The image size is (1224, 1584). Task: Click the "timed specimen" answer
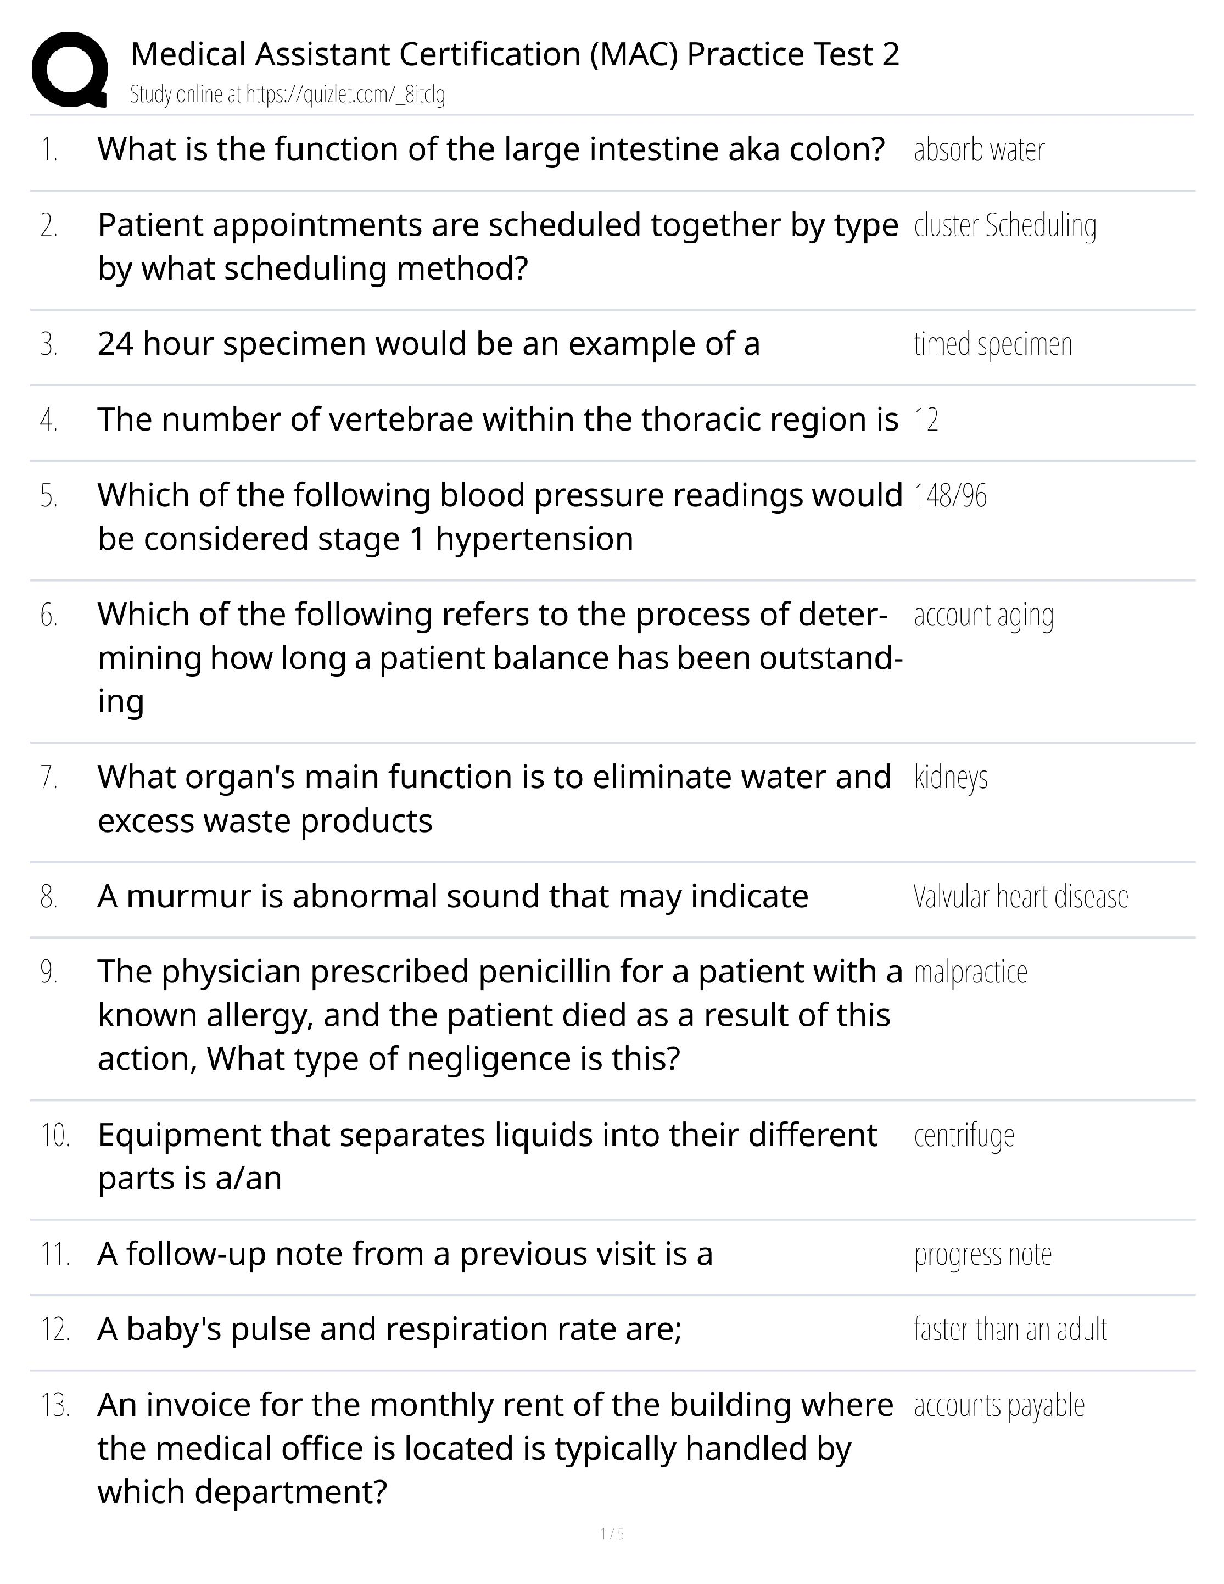pos(992,345)
